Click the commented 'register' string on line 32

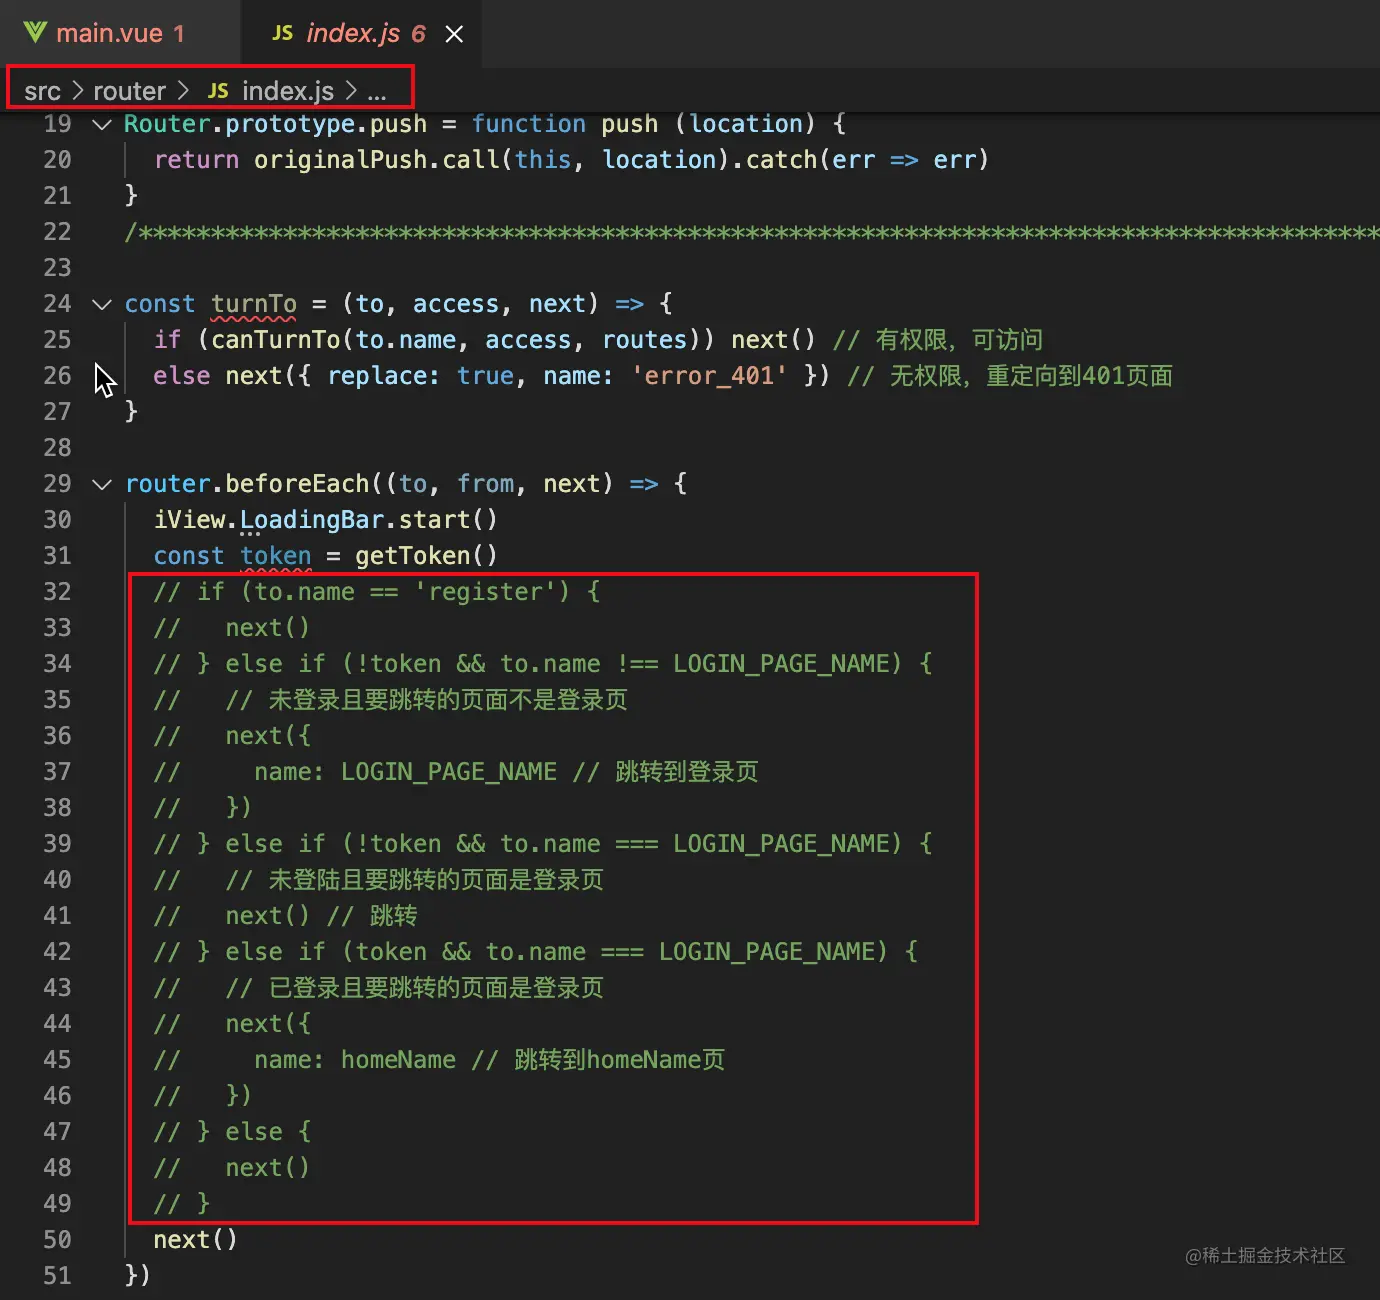(485, 592)
